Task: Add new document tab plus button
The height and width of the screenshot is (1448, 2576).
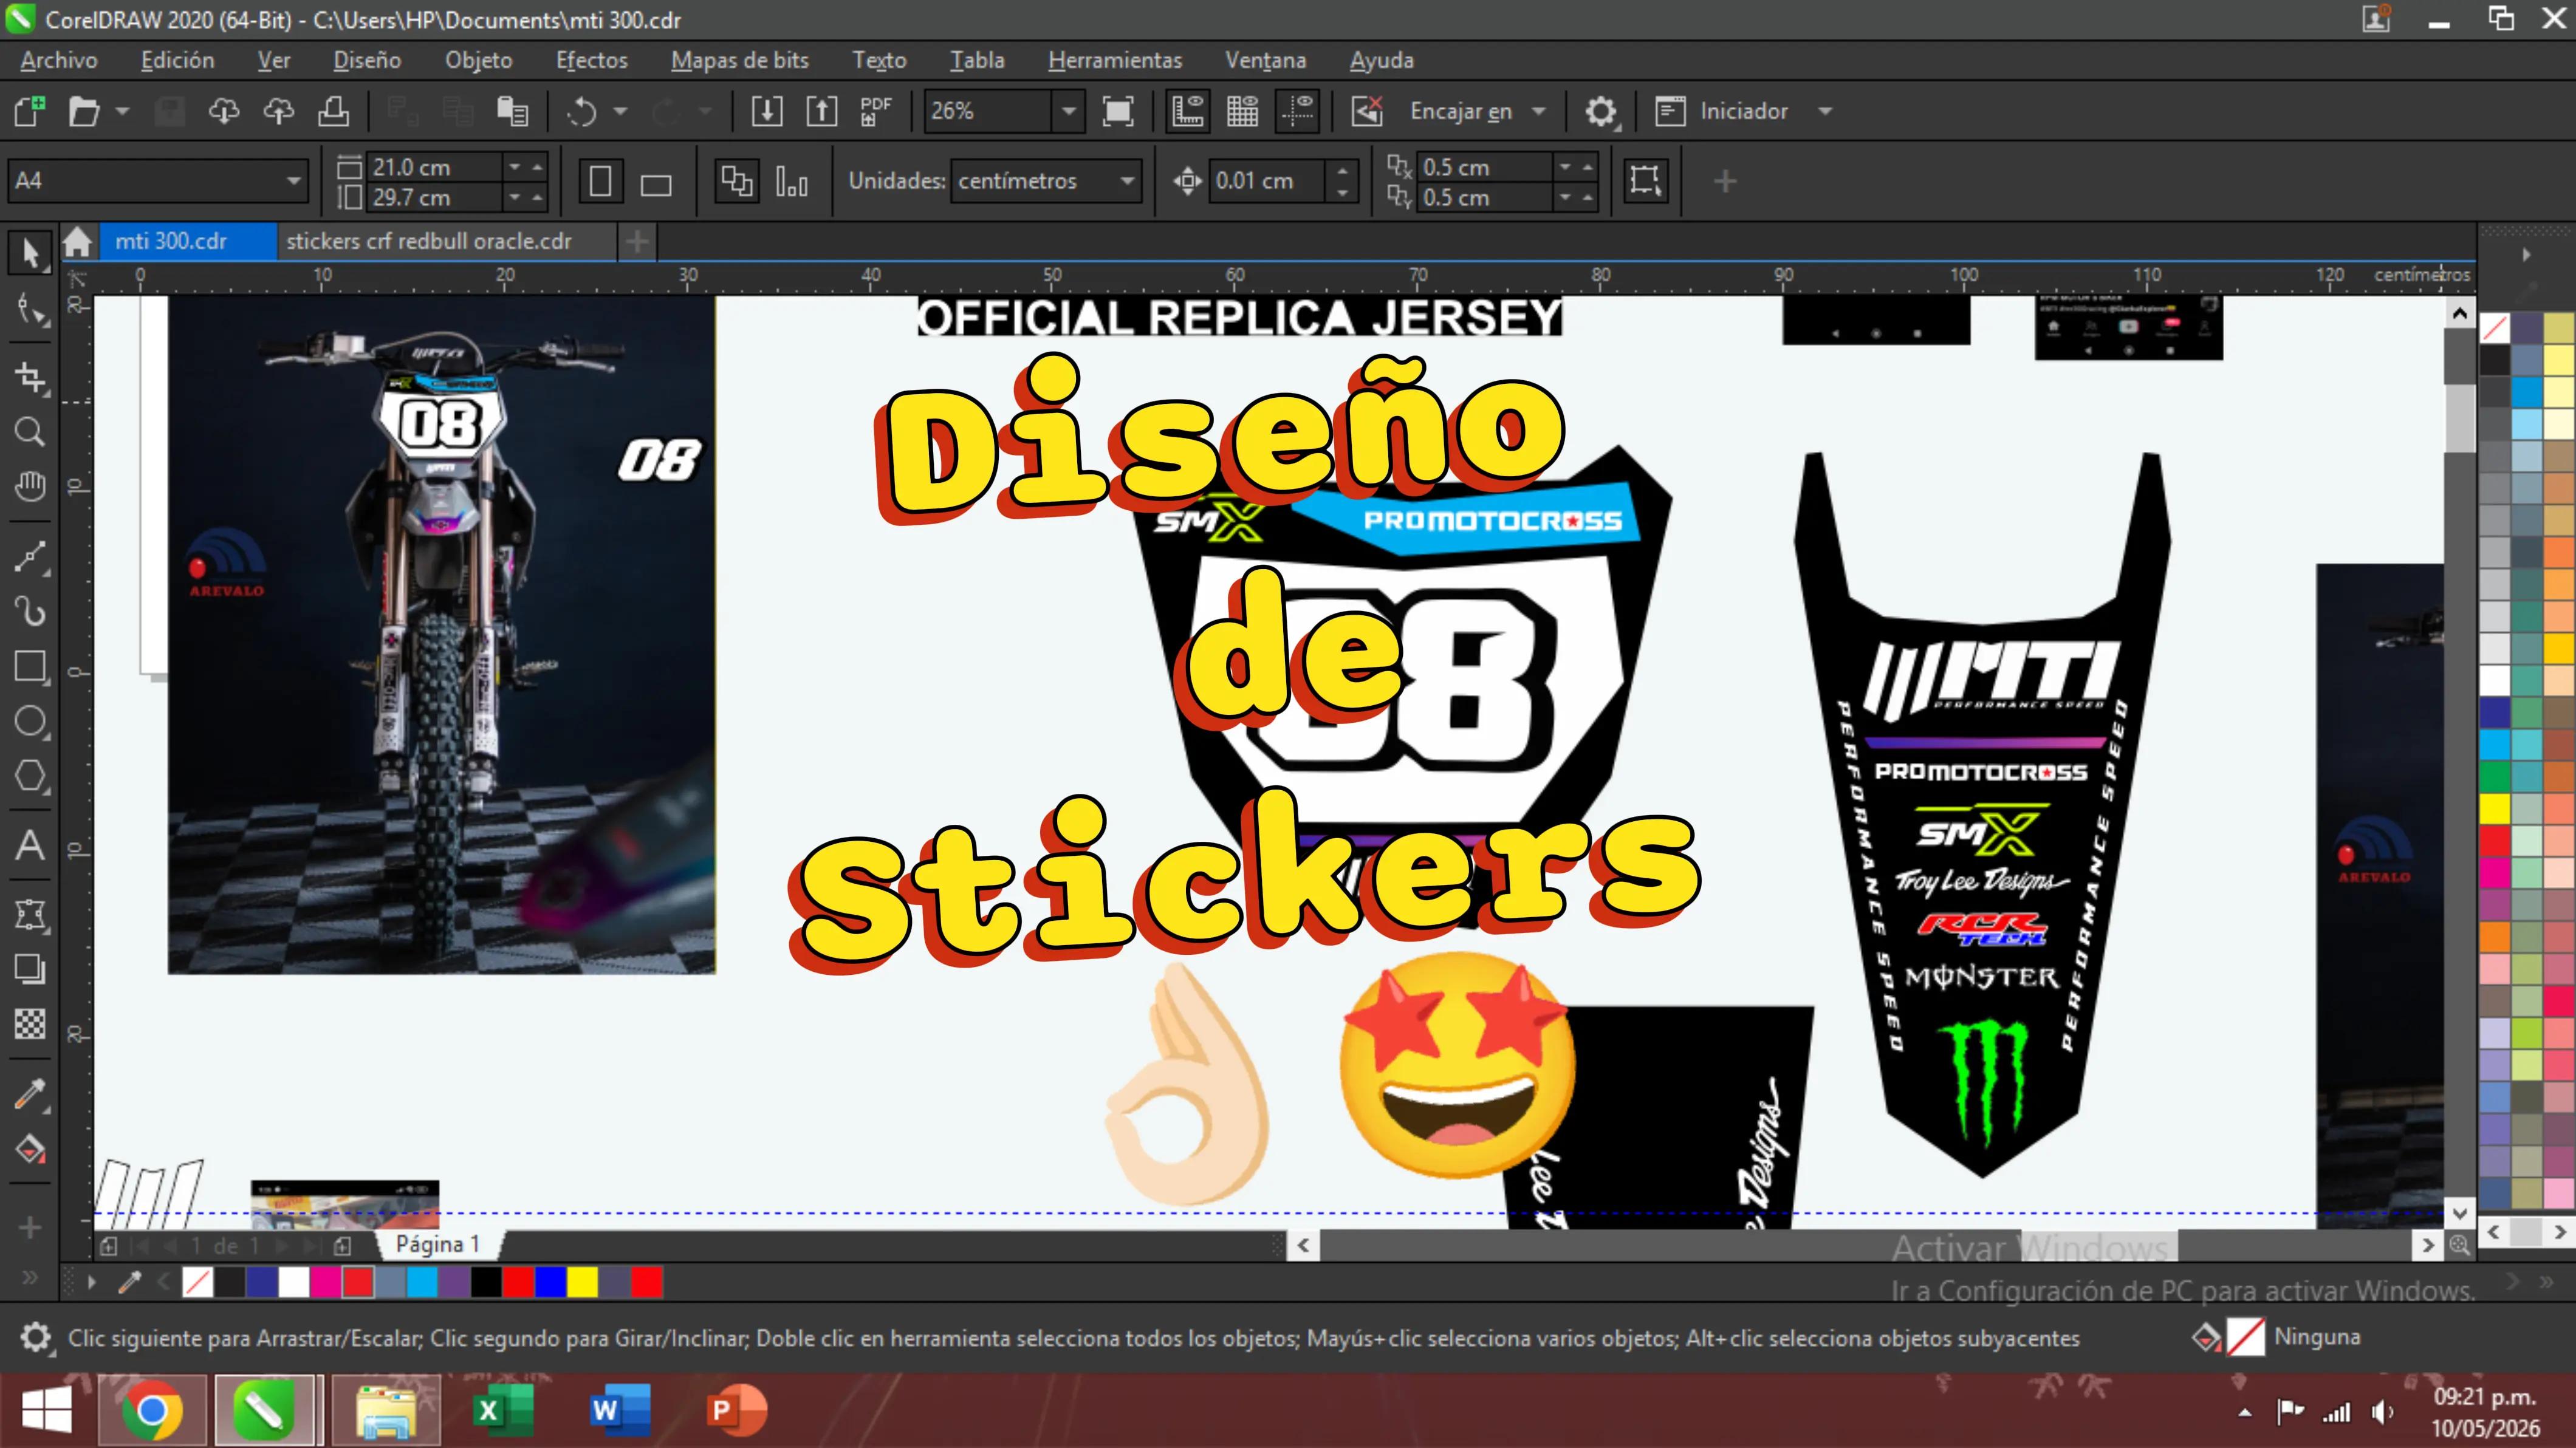Action: pyautogui.click(x=637, y=241)
